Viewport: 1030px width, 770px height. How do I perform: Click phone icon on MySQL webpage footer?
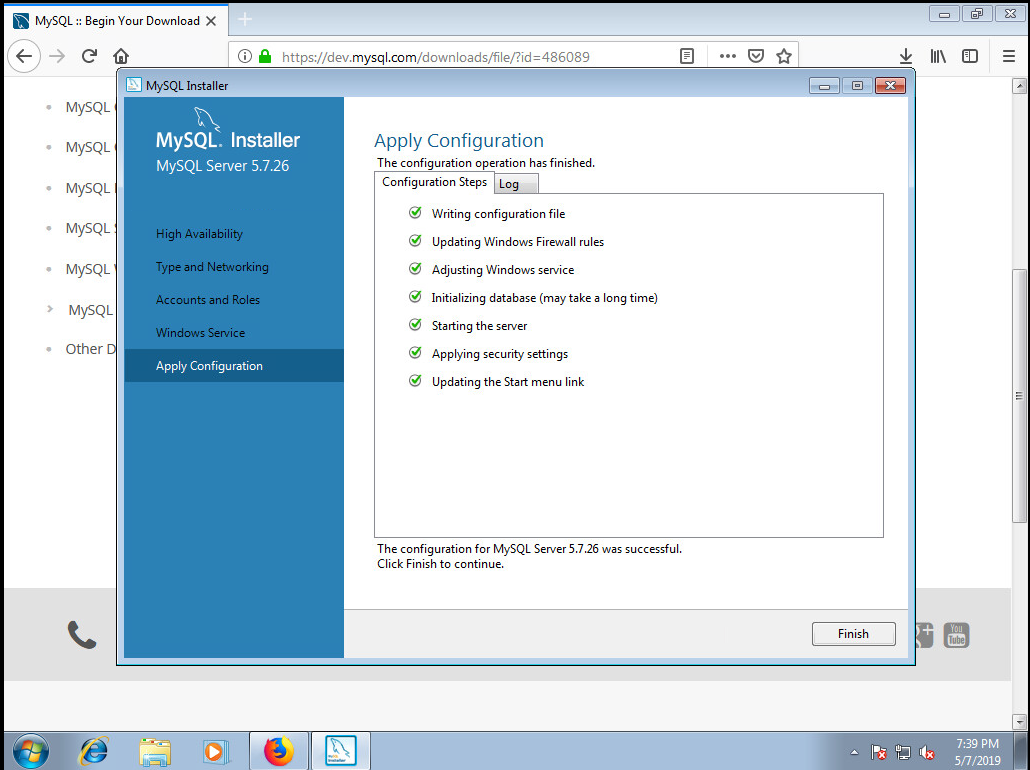82,635
